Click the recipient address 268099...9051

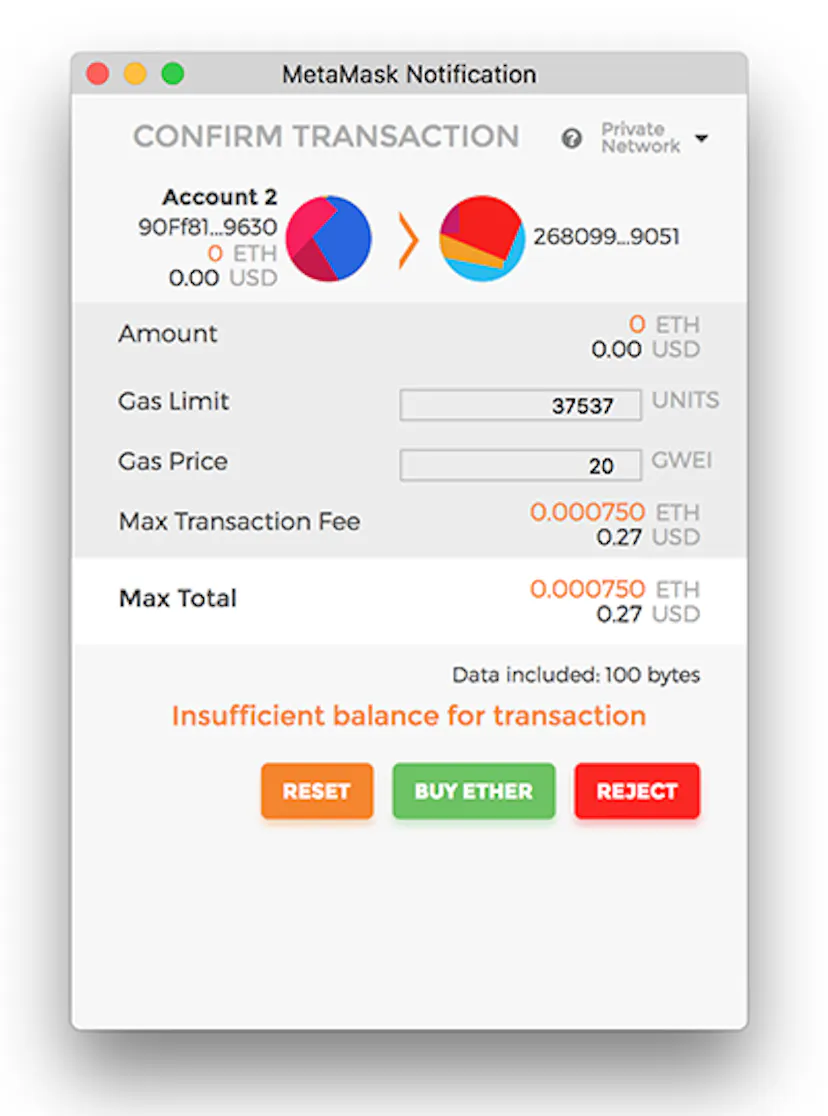pyautogui.click(x=607, y=236)
